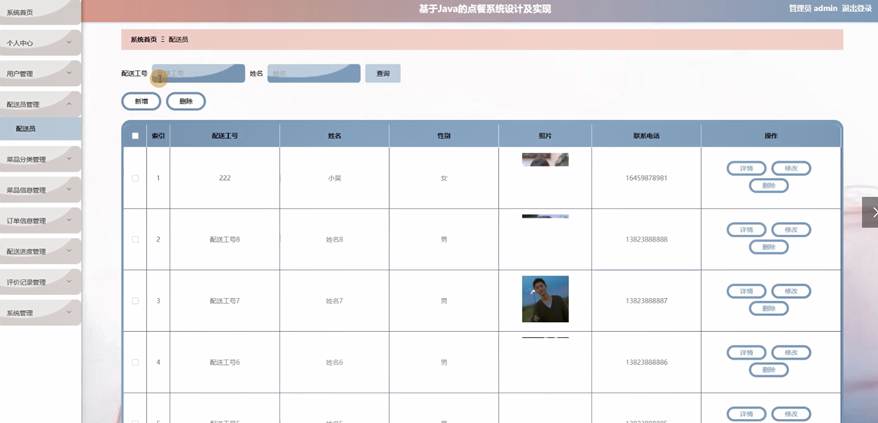Click the phone number 13823888886
Viewport: 878px width, 423px height.
[x=646, y=362]
